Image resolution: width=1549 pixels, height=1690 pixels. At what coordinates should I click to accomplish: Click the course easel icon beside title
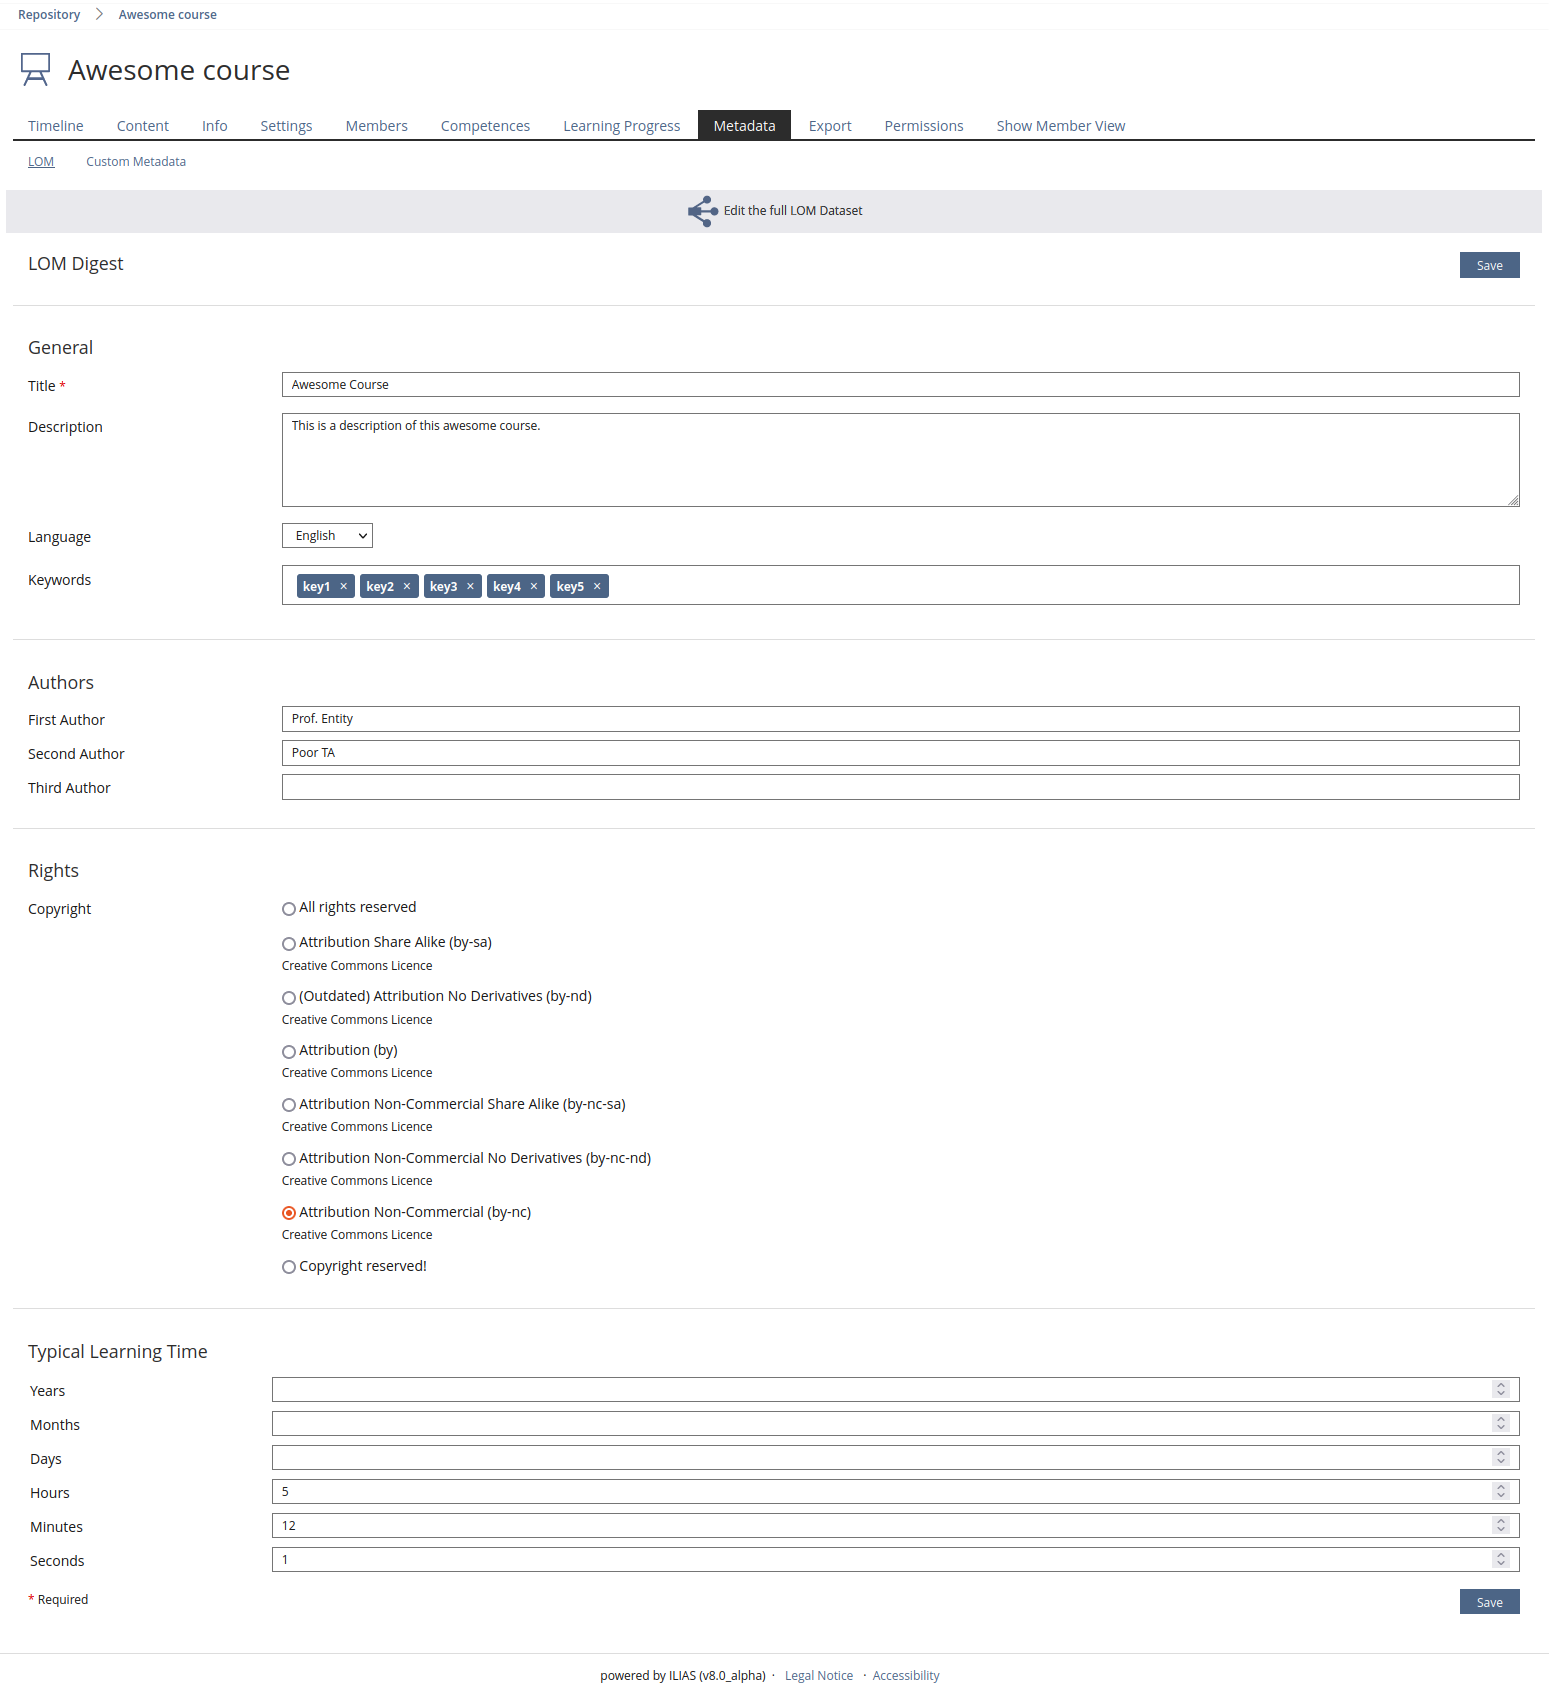click(35, 70)
